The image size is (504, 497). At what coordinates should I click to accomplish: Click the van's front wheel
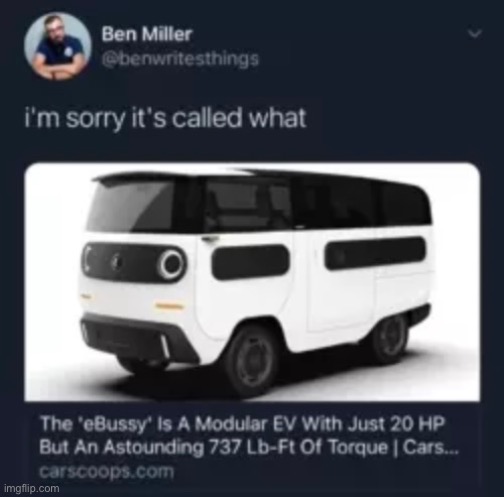click(x=253, y=362)
